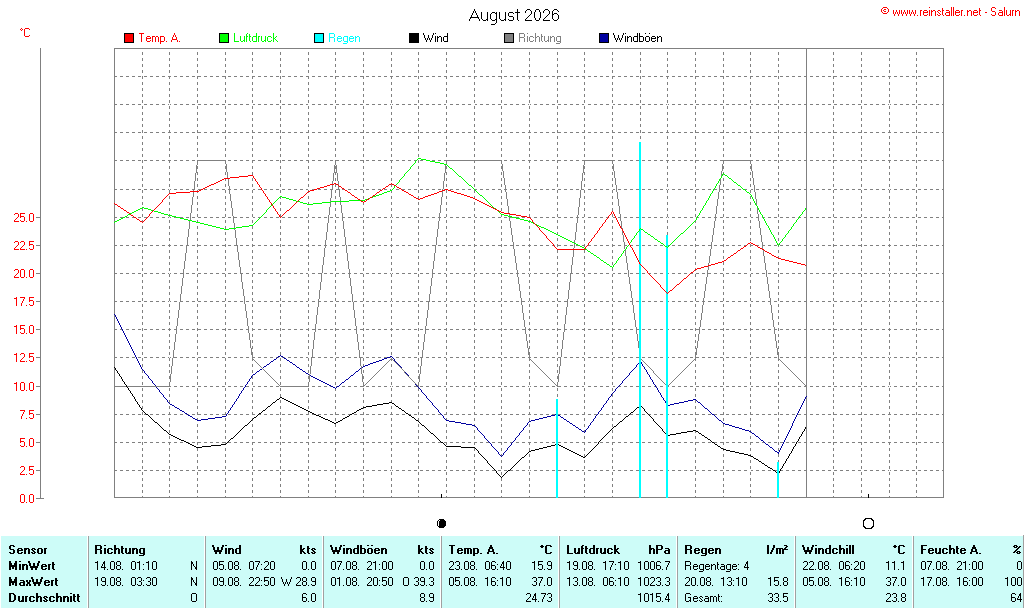Click the 22.5 y-axis tick label

[24, 246]
